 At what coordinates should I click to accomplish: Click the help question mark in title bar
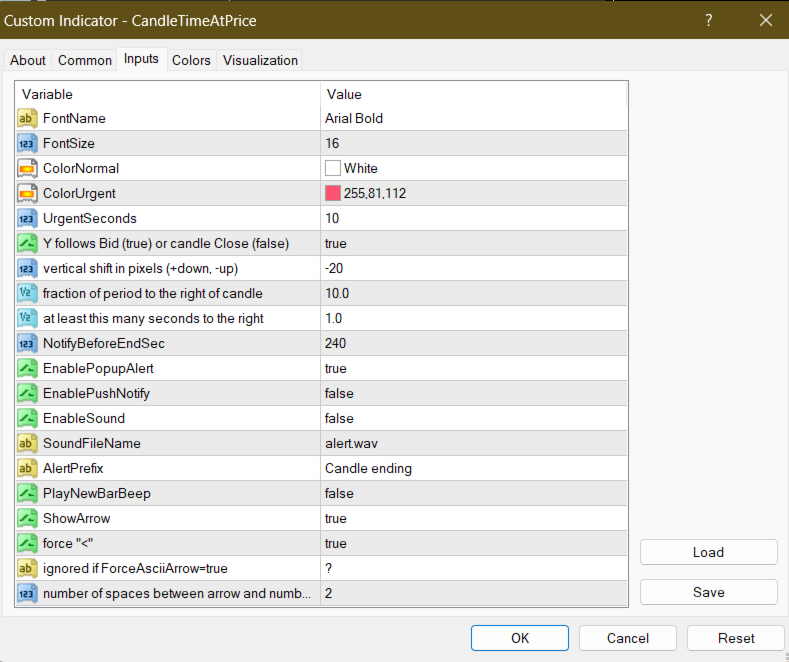pyautogui.click(x=709, y=20)
